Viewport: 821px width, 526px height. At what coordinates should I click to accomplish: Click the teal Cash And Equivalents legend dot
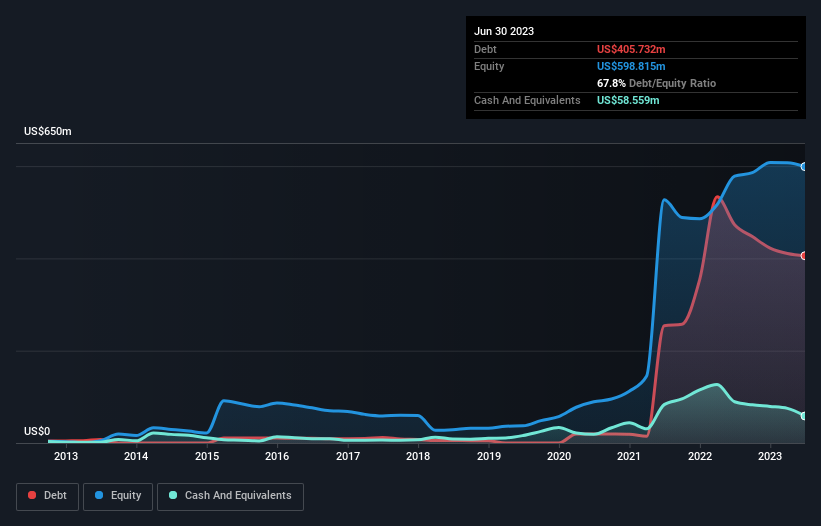pos(173,495)
